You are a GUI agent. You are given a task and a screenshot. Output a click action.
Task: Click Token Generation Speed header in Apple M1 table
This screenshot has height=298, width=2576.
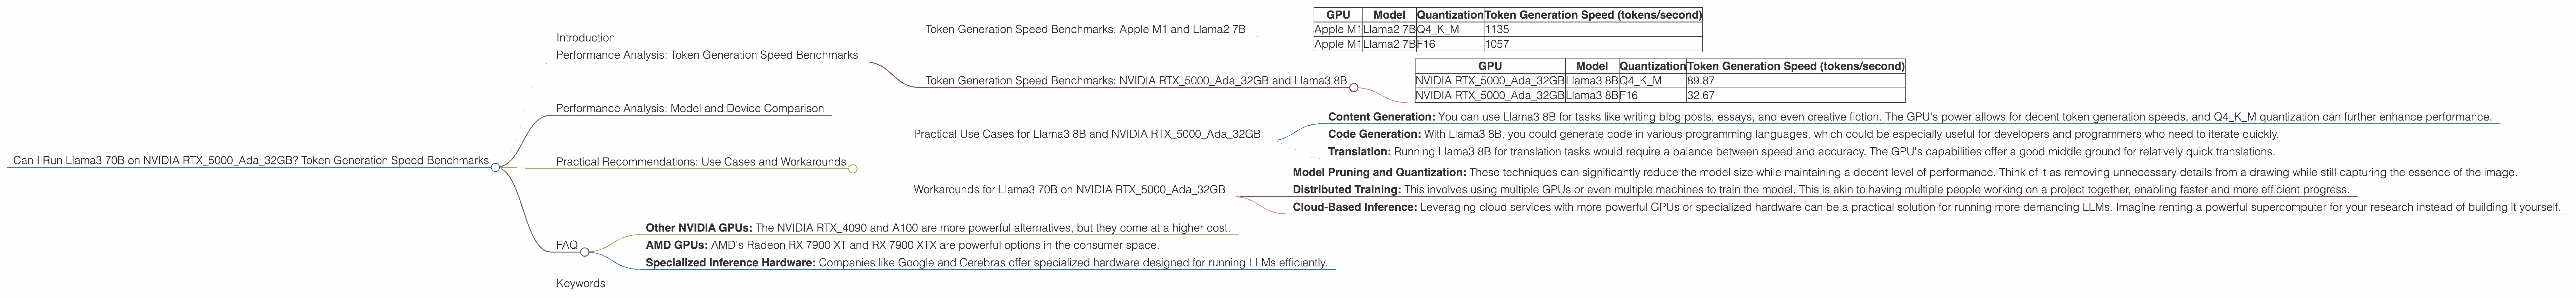coord(1593,15)
